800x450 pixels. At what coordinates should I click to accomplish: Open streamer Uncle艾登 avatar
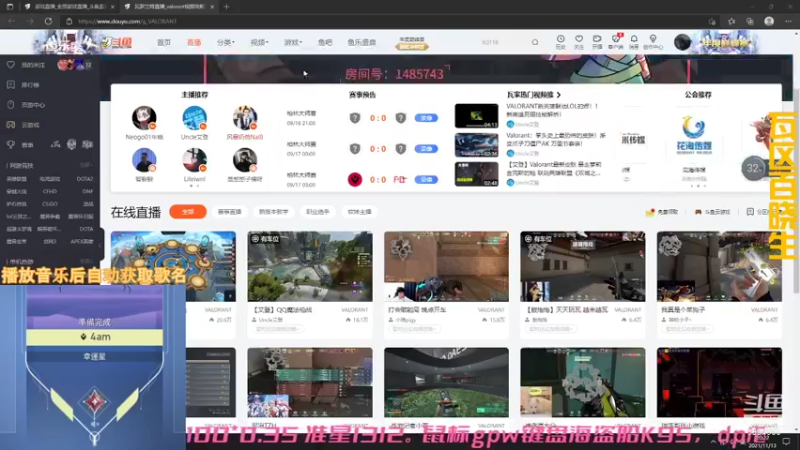(194, 118)
